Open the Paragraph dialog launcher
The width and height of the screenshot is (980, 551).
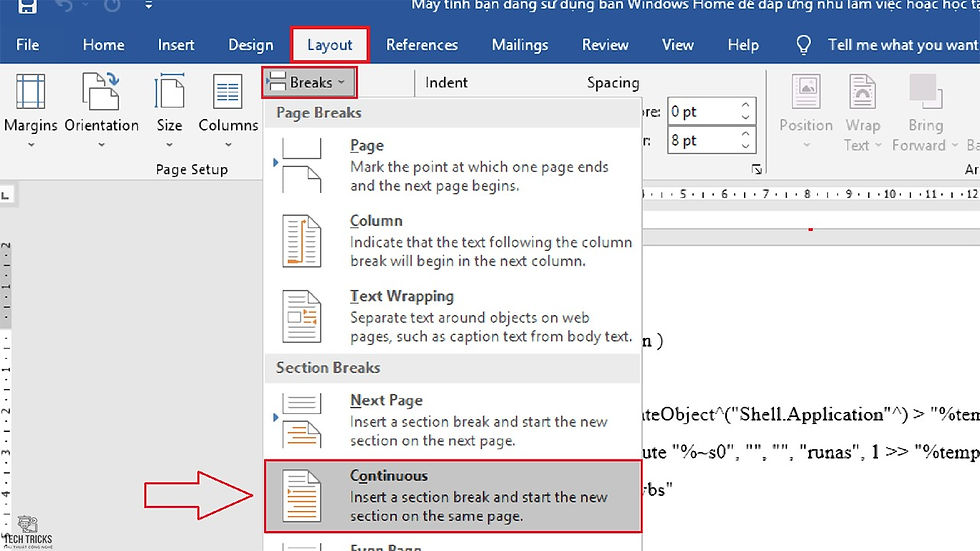point(756,169)
